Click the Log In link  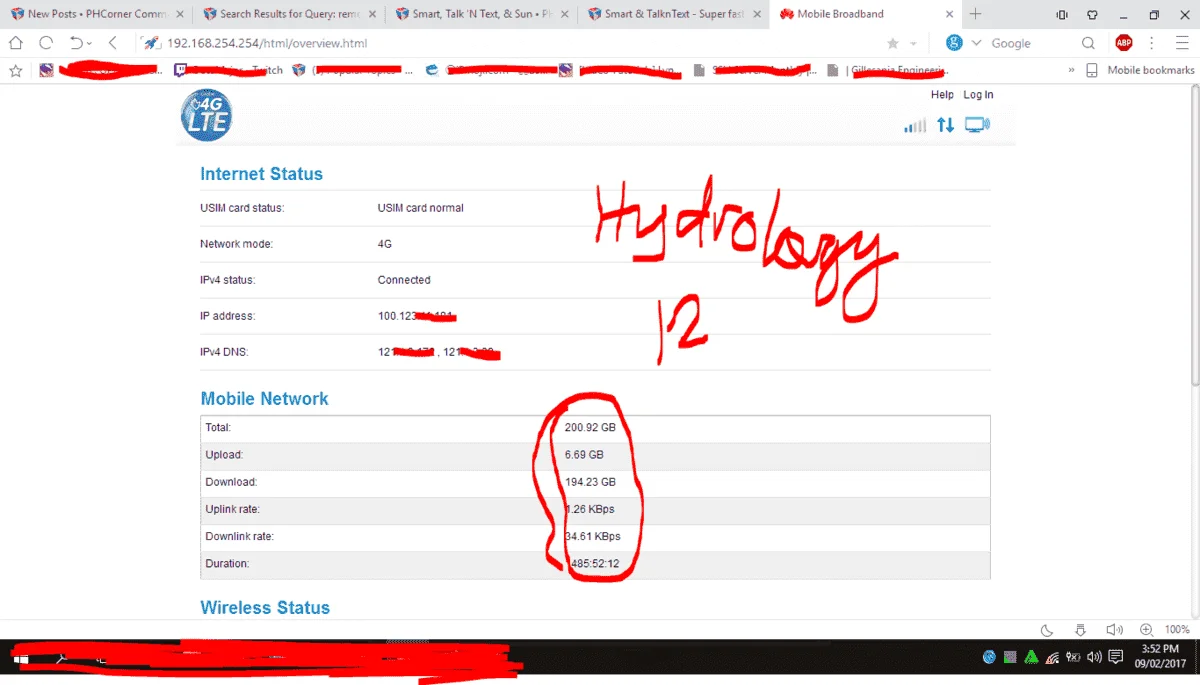978,95
